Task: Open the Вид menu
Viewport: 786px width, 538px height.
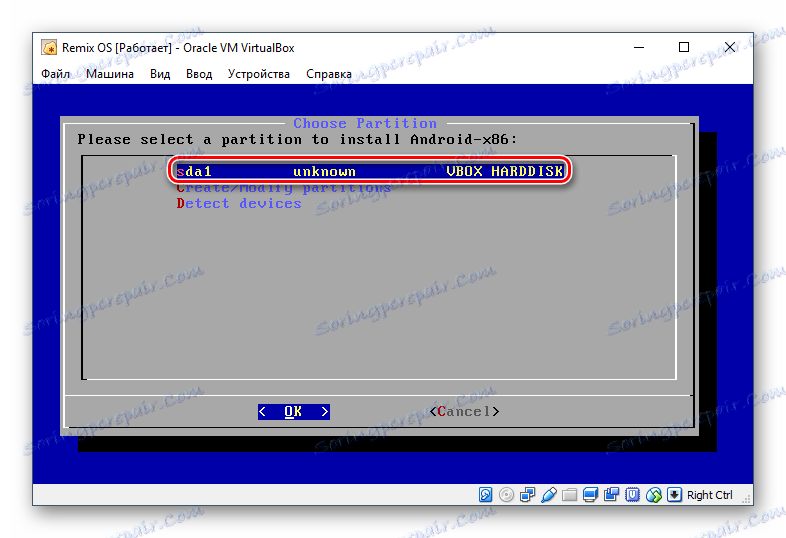Action: tap(160, 74)
